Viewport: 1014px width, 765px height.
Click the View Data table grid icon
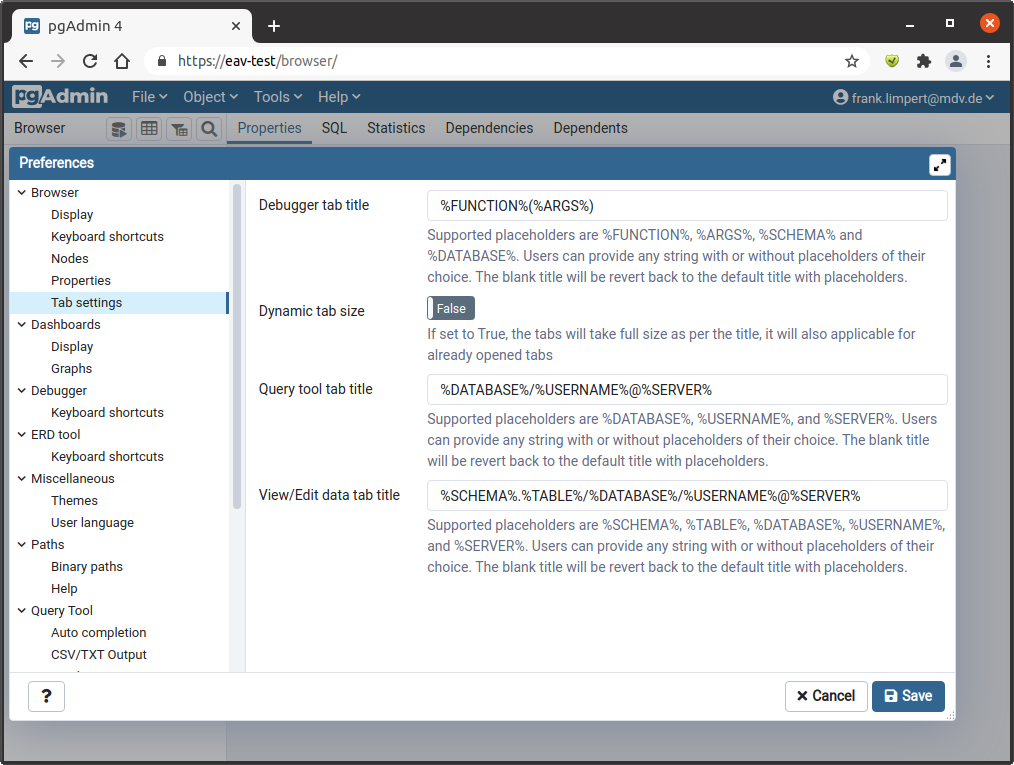tap(149, 129)
